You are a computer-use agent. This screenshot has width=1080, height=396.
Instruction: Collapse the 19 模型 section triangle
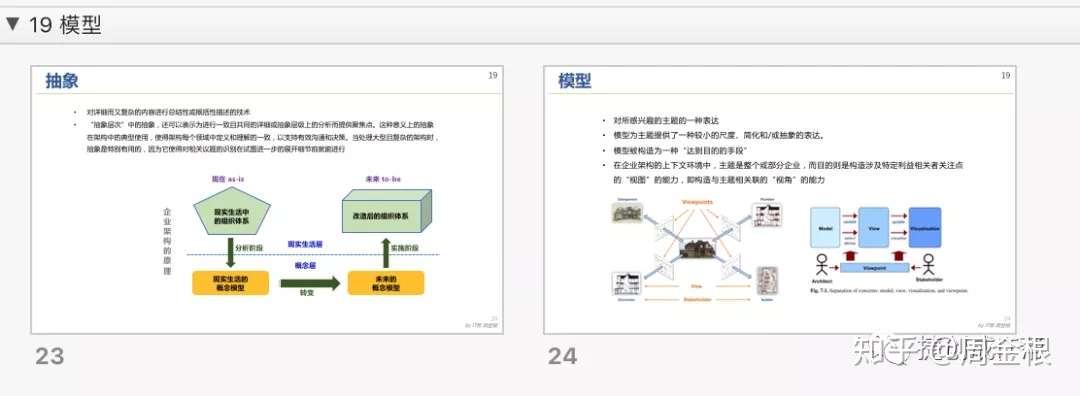12,24
